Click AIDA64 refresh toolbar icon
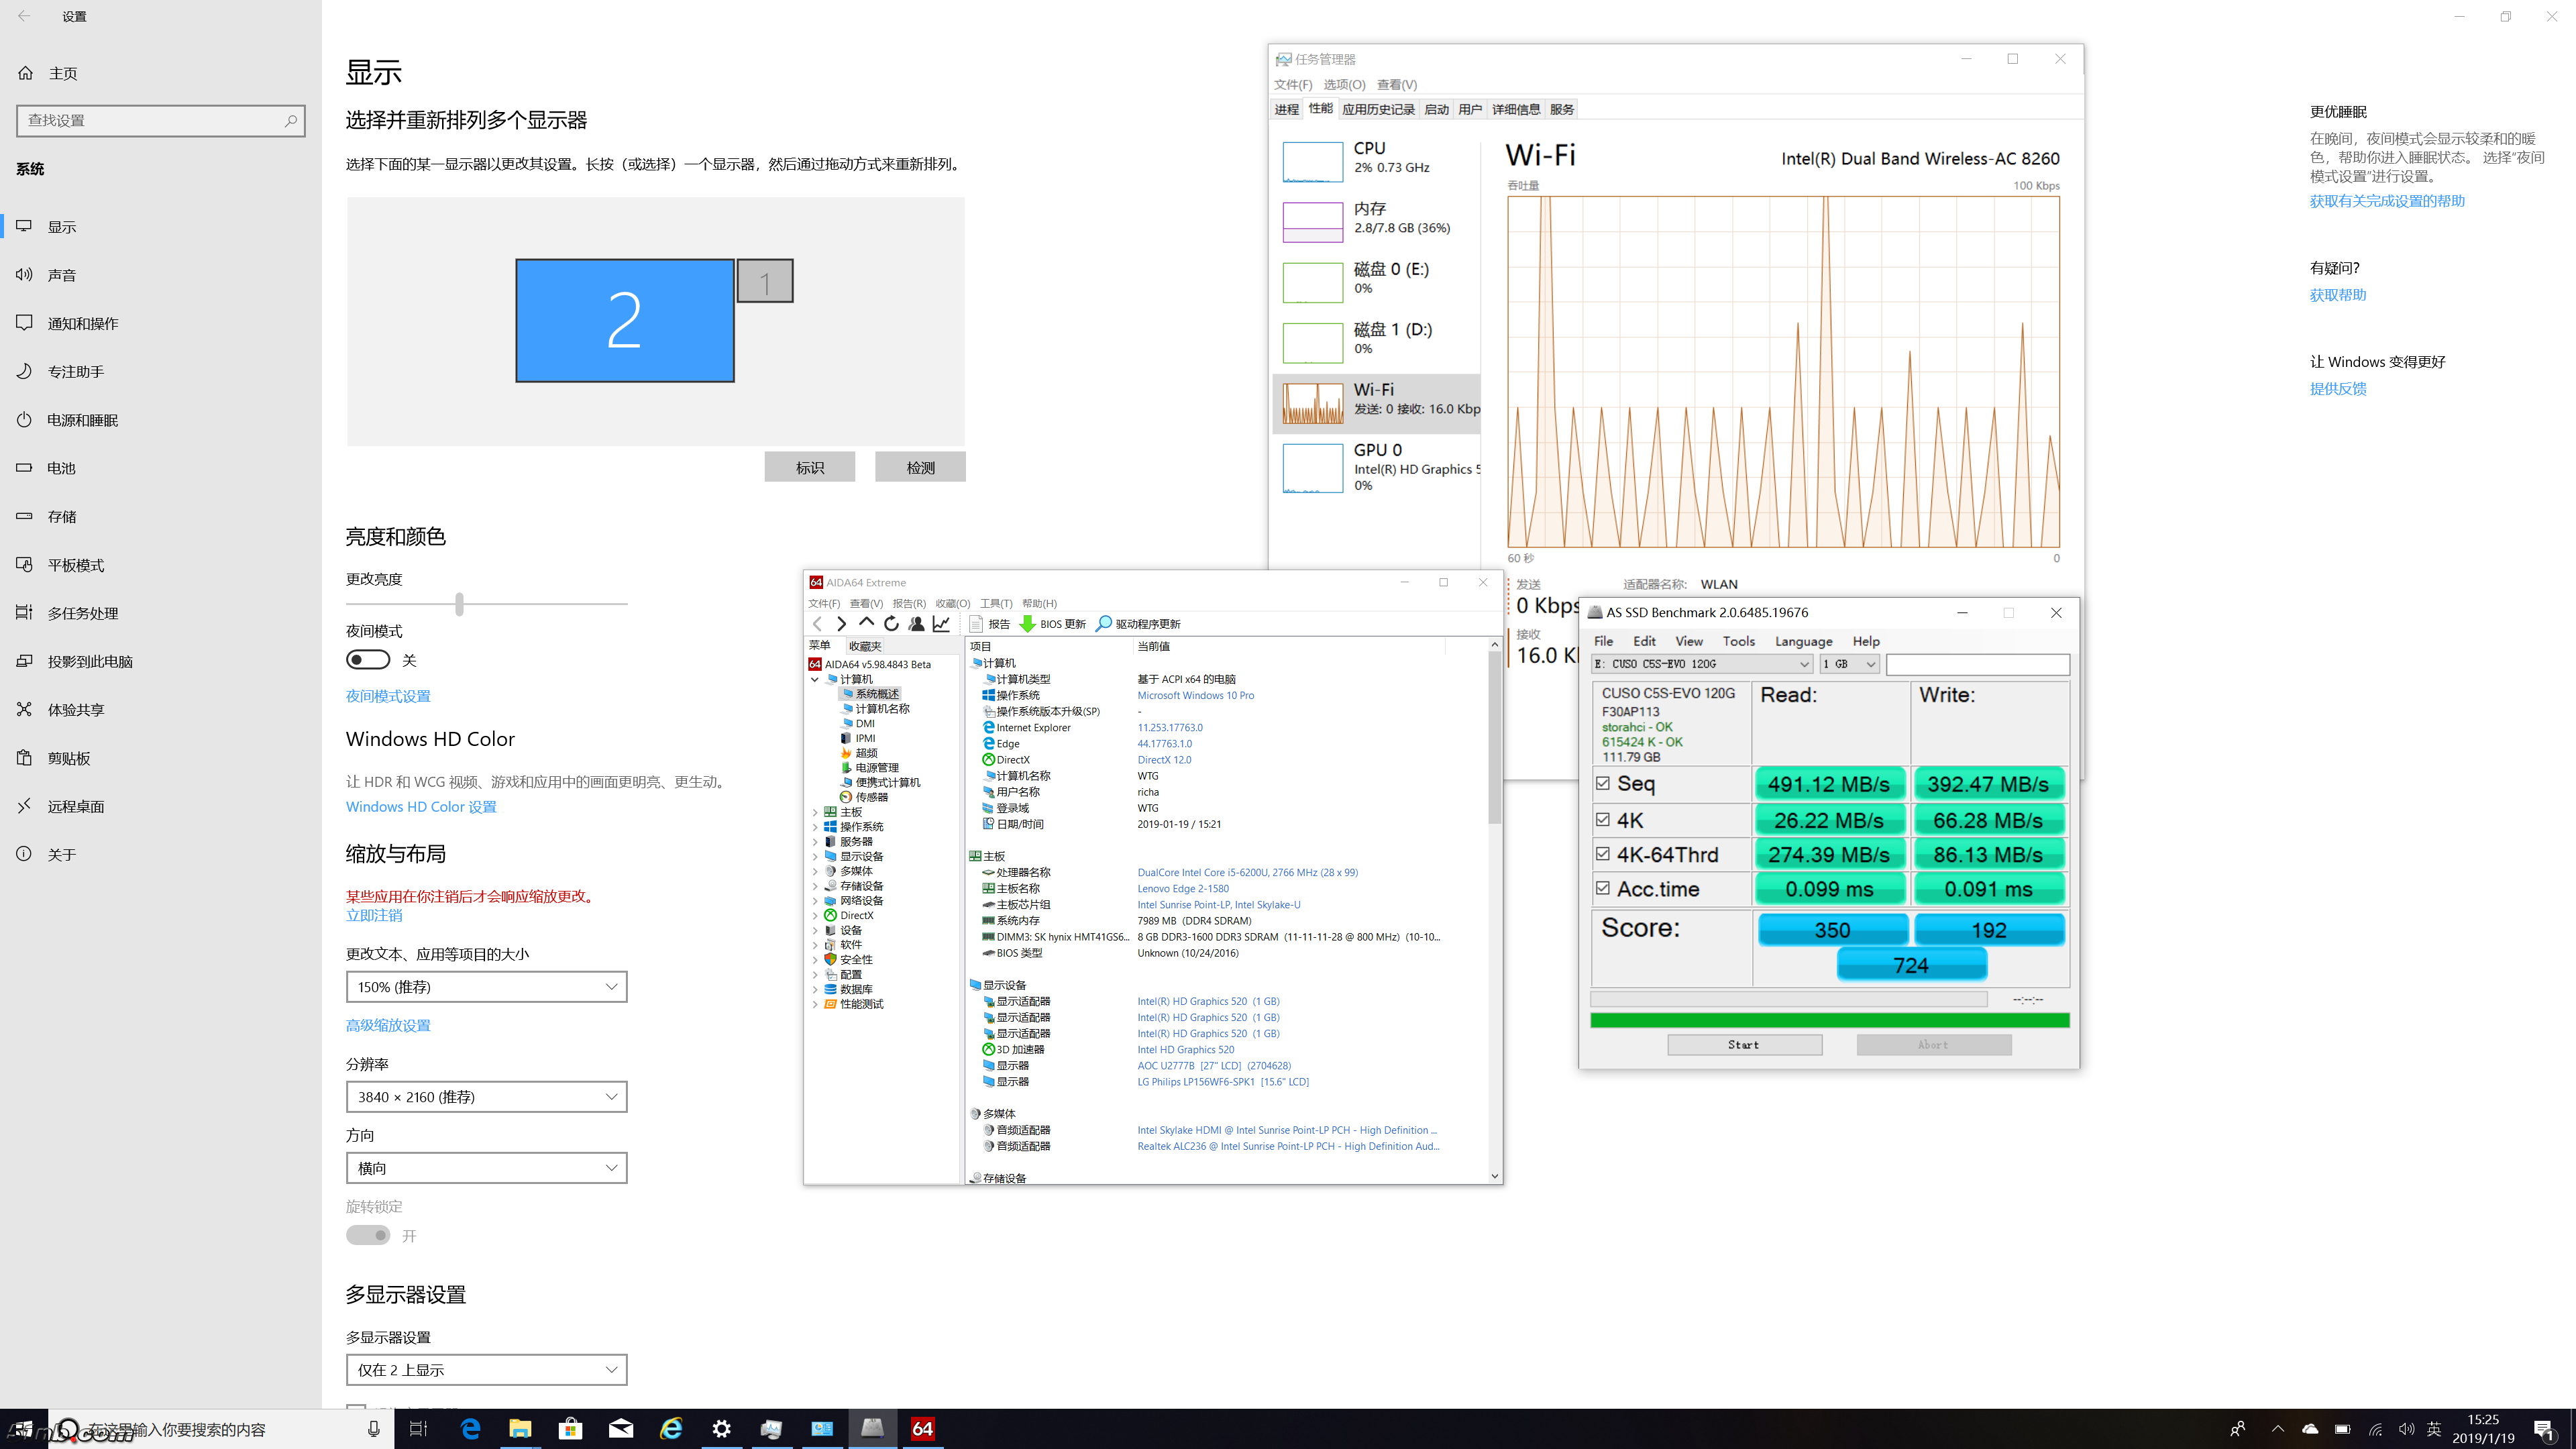Image resolution: width=2576 pixels, height=1449 pixels. coord(891,623)
